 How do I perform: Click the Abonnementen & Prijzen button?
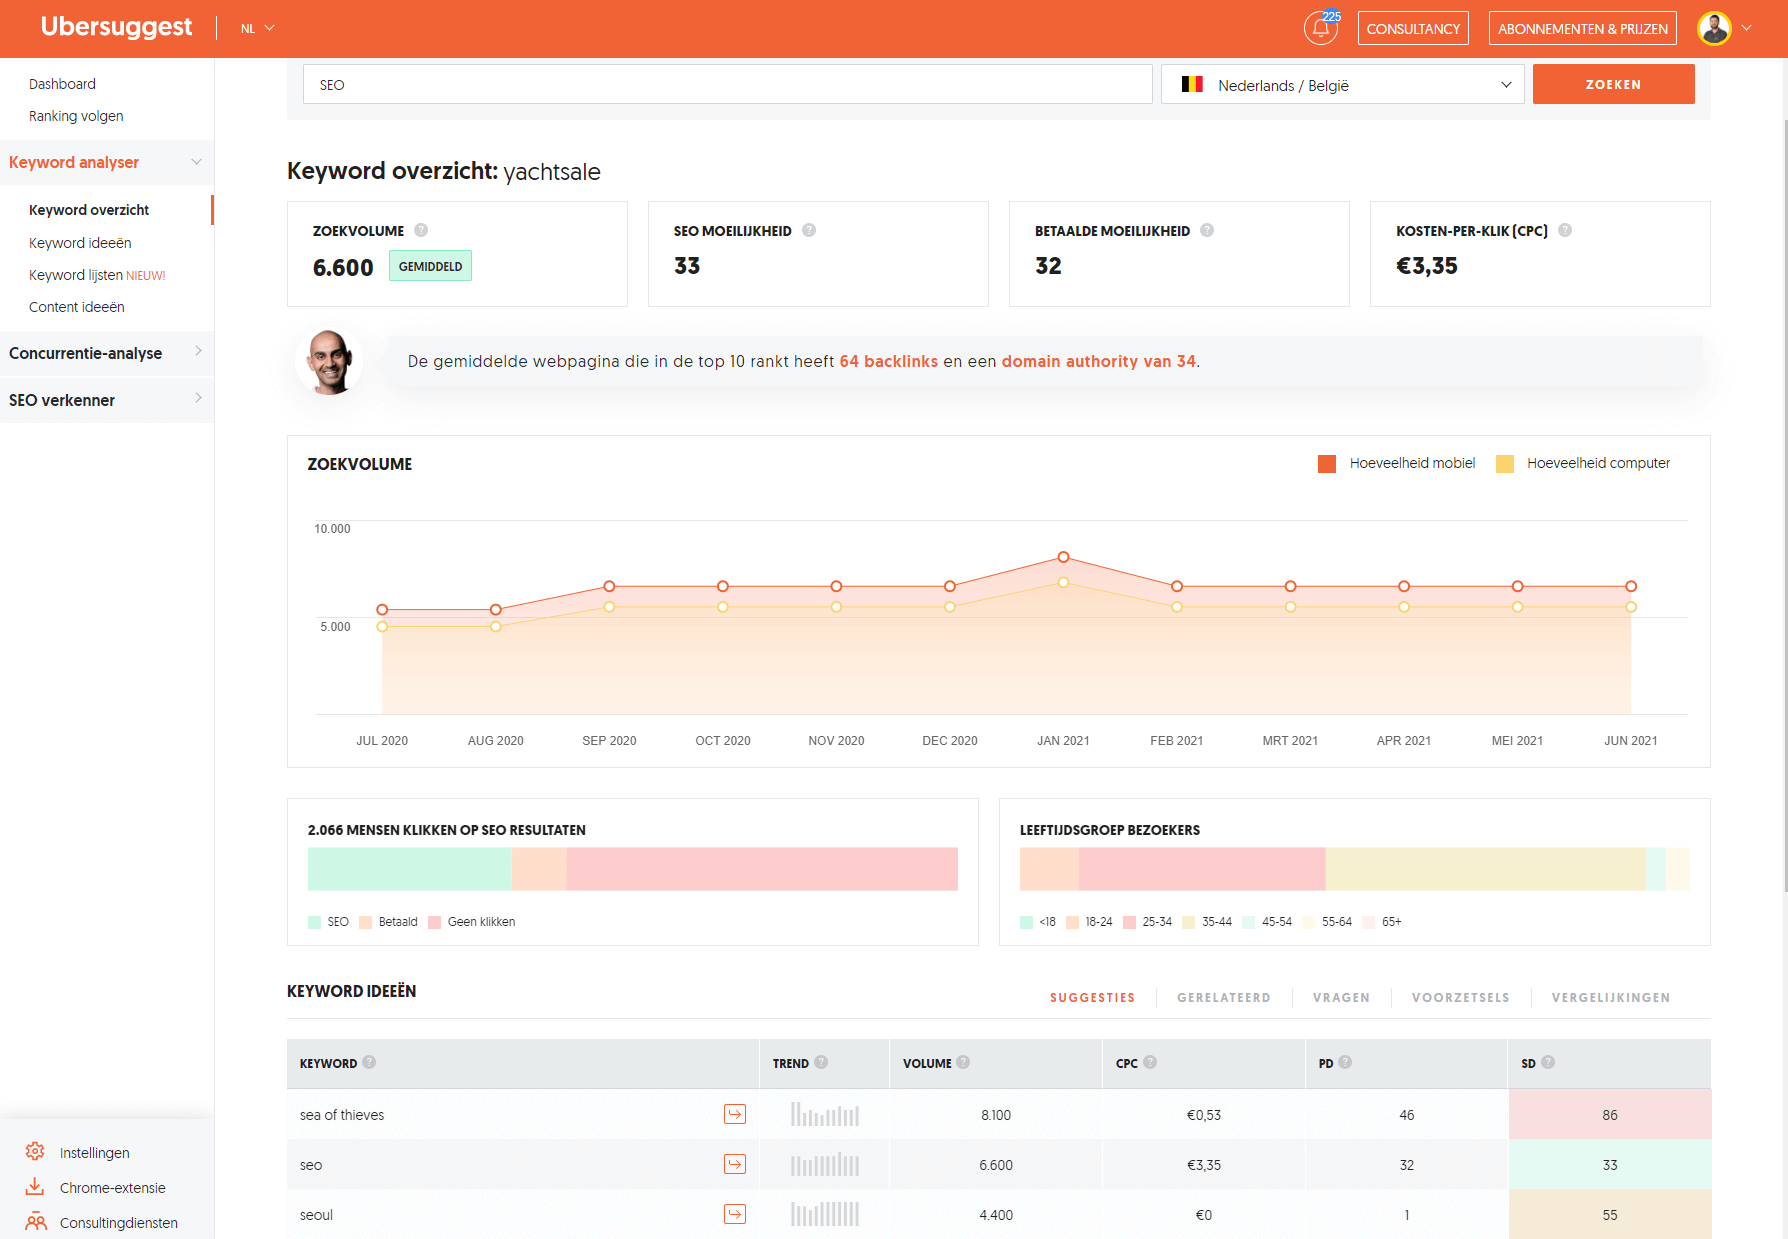click(1583, 28)
